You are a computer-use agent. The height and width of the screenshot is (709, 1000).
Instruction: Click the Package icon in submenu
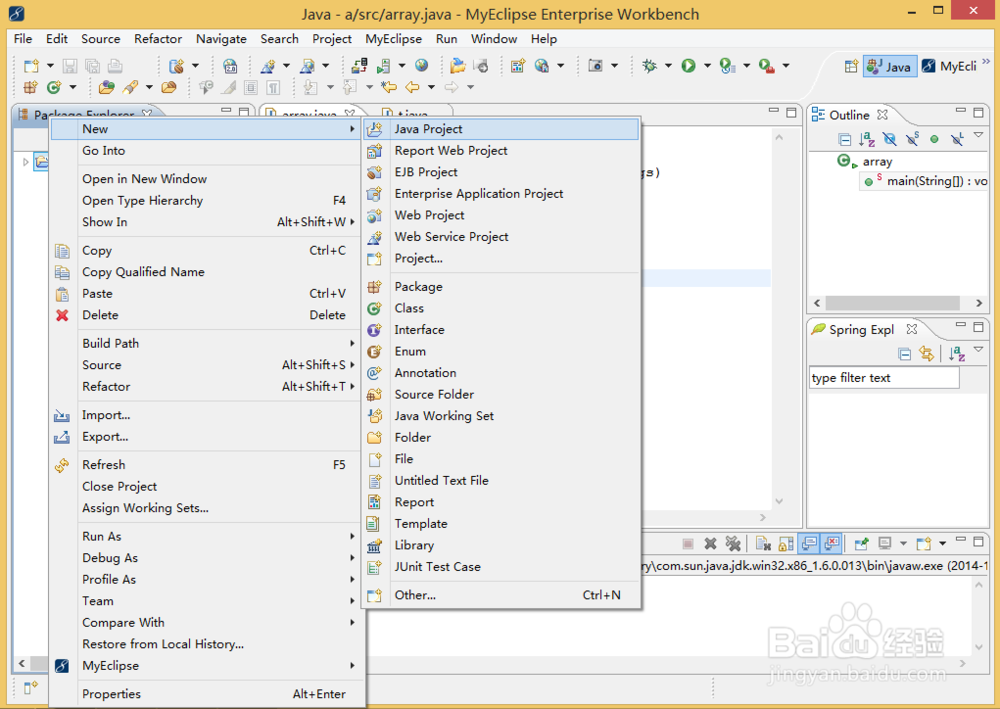374,287
